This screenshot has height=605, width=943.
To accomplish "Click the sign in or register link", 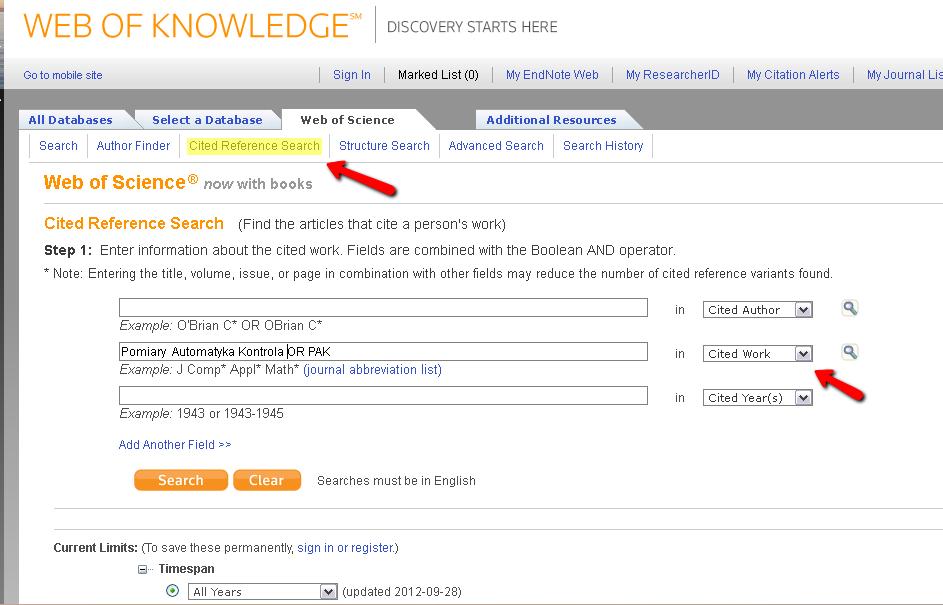I will click(346, 547).
